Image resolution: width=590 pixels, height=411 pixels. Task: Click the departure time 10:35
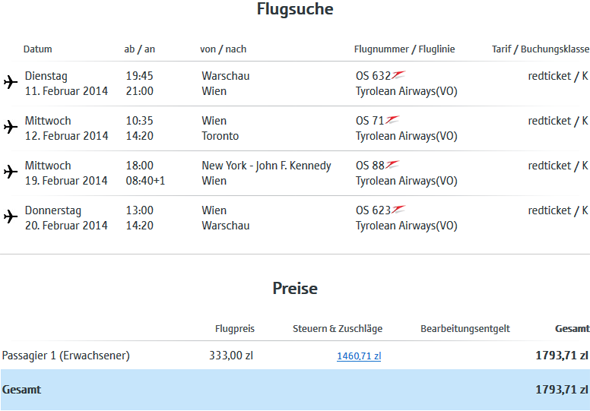[139, 121]
